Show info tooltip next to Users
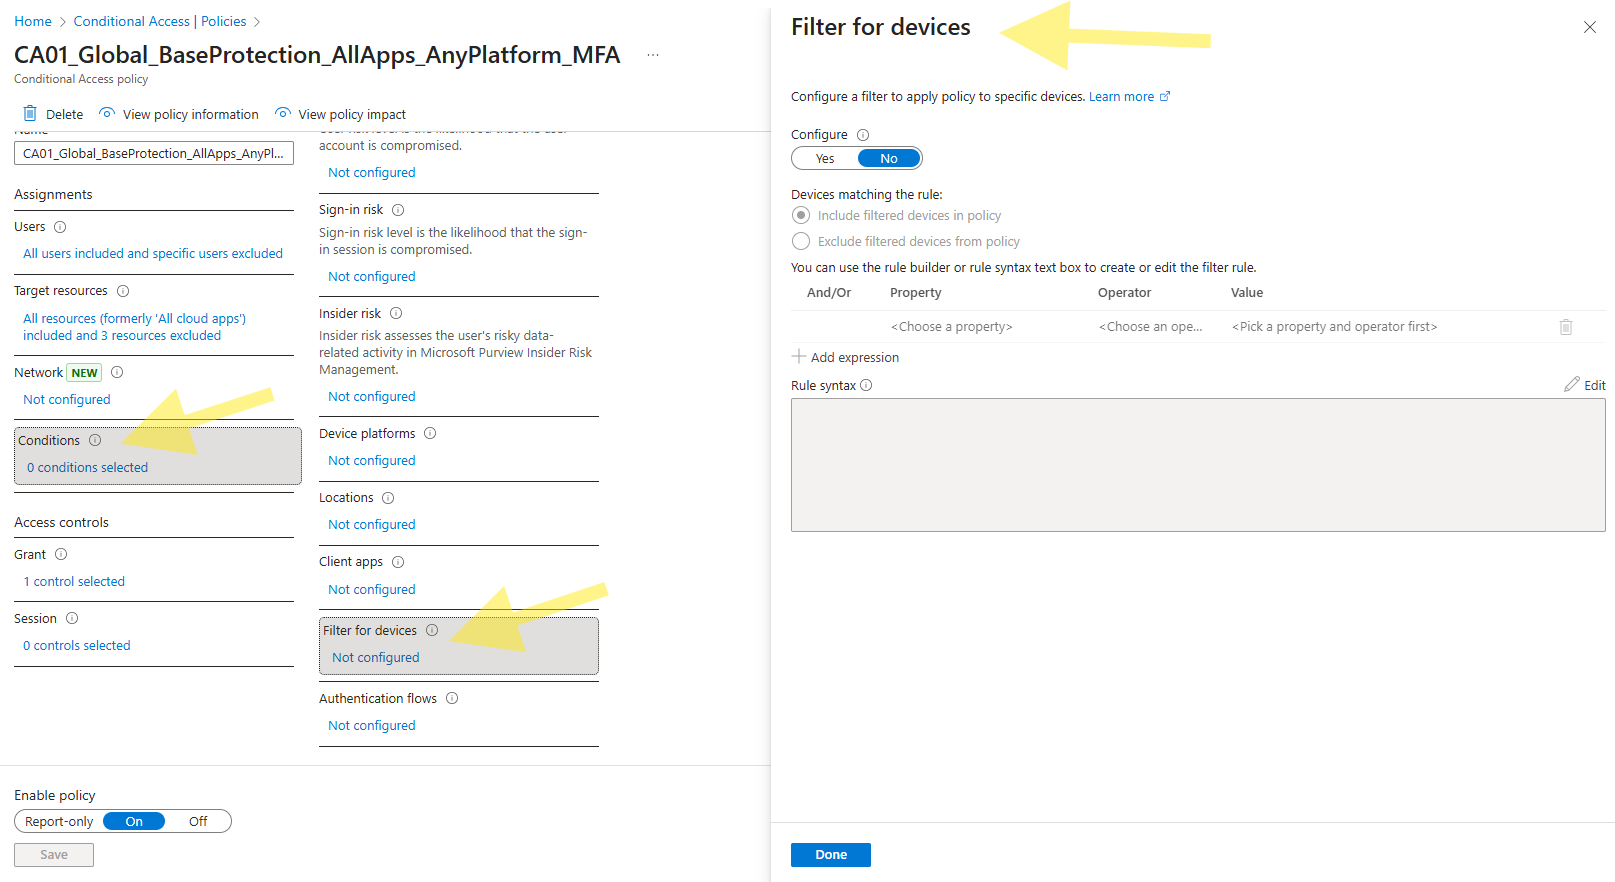This screenshot has height=882, width=1615. pos(60,227)
